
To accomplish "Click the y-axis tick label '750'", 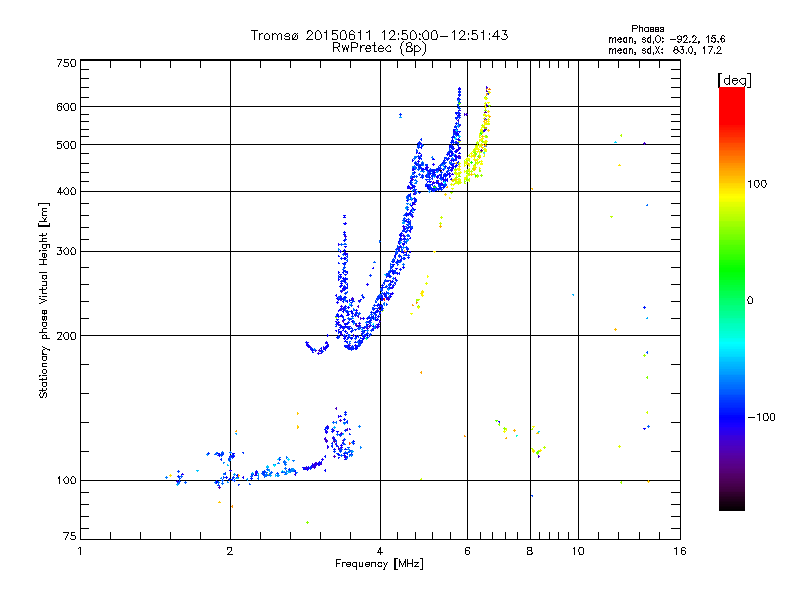I will click(67, 63).
